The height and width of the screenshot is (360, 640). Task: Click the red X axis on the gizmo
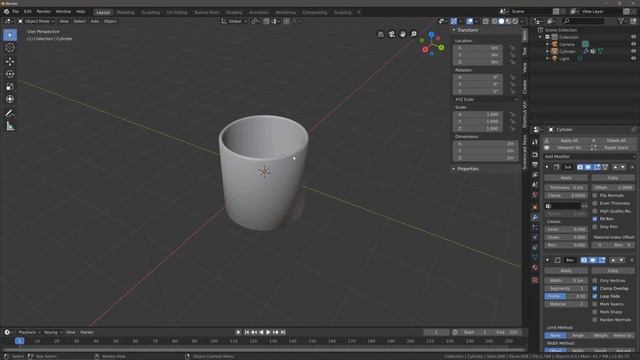(425, 49)
